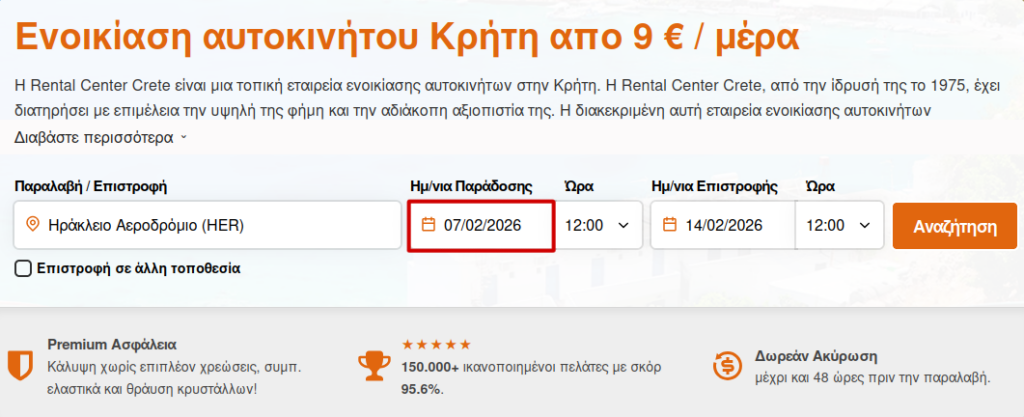
Task: Click the calendar icon for pickup date
Action: (428, 225)
